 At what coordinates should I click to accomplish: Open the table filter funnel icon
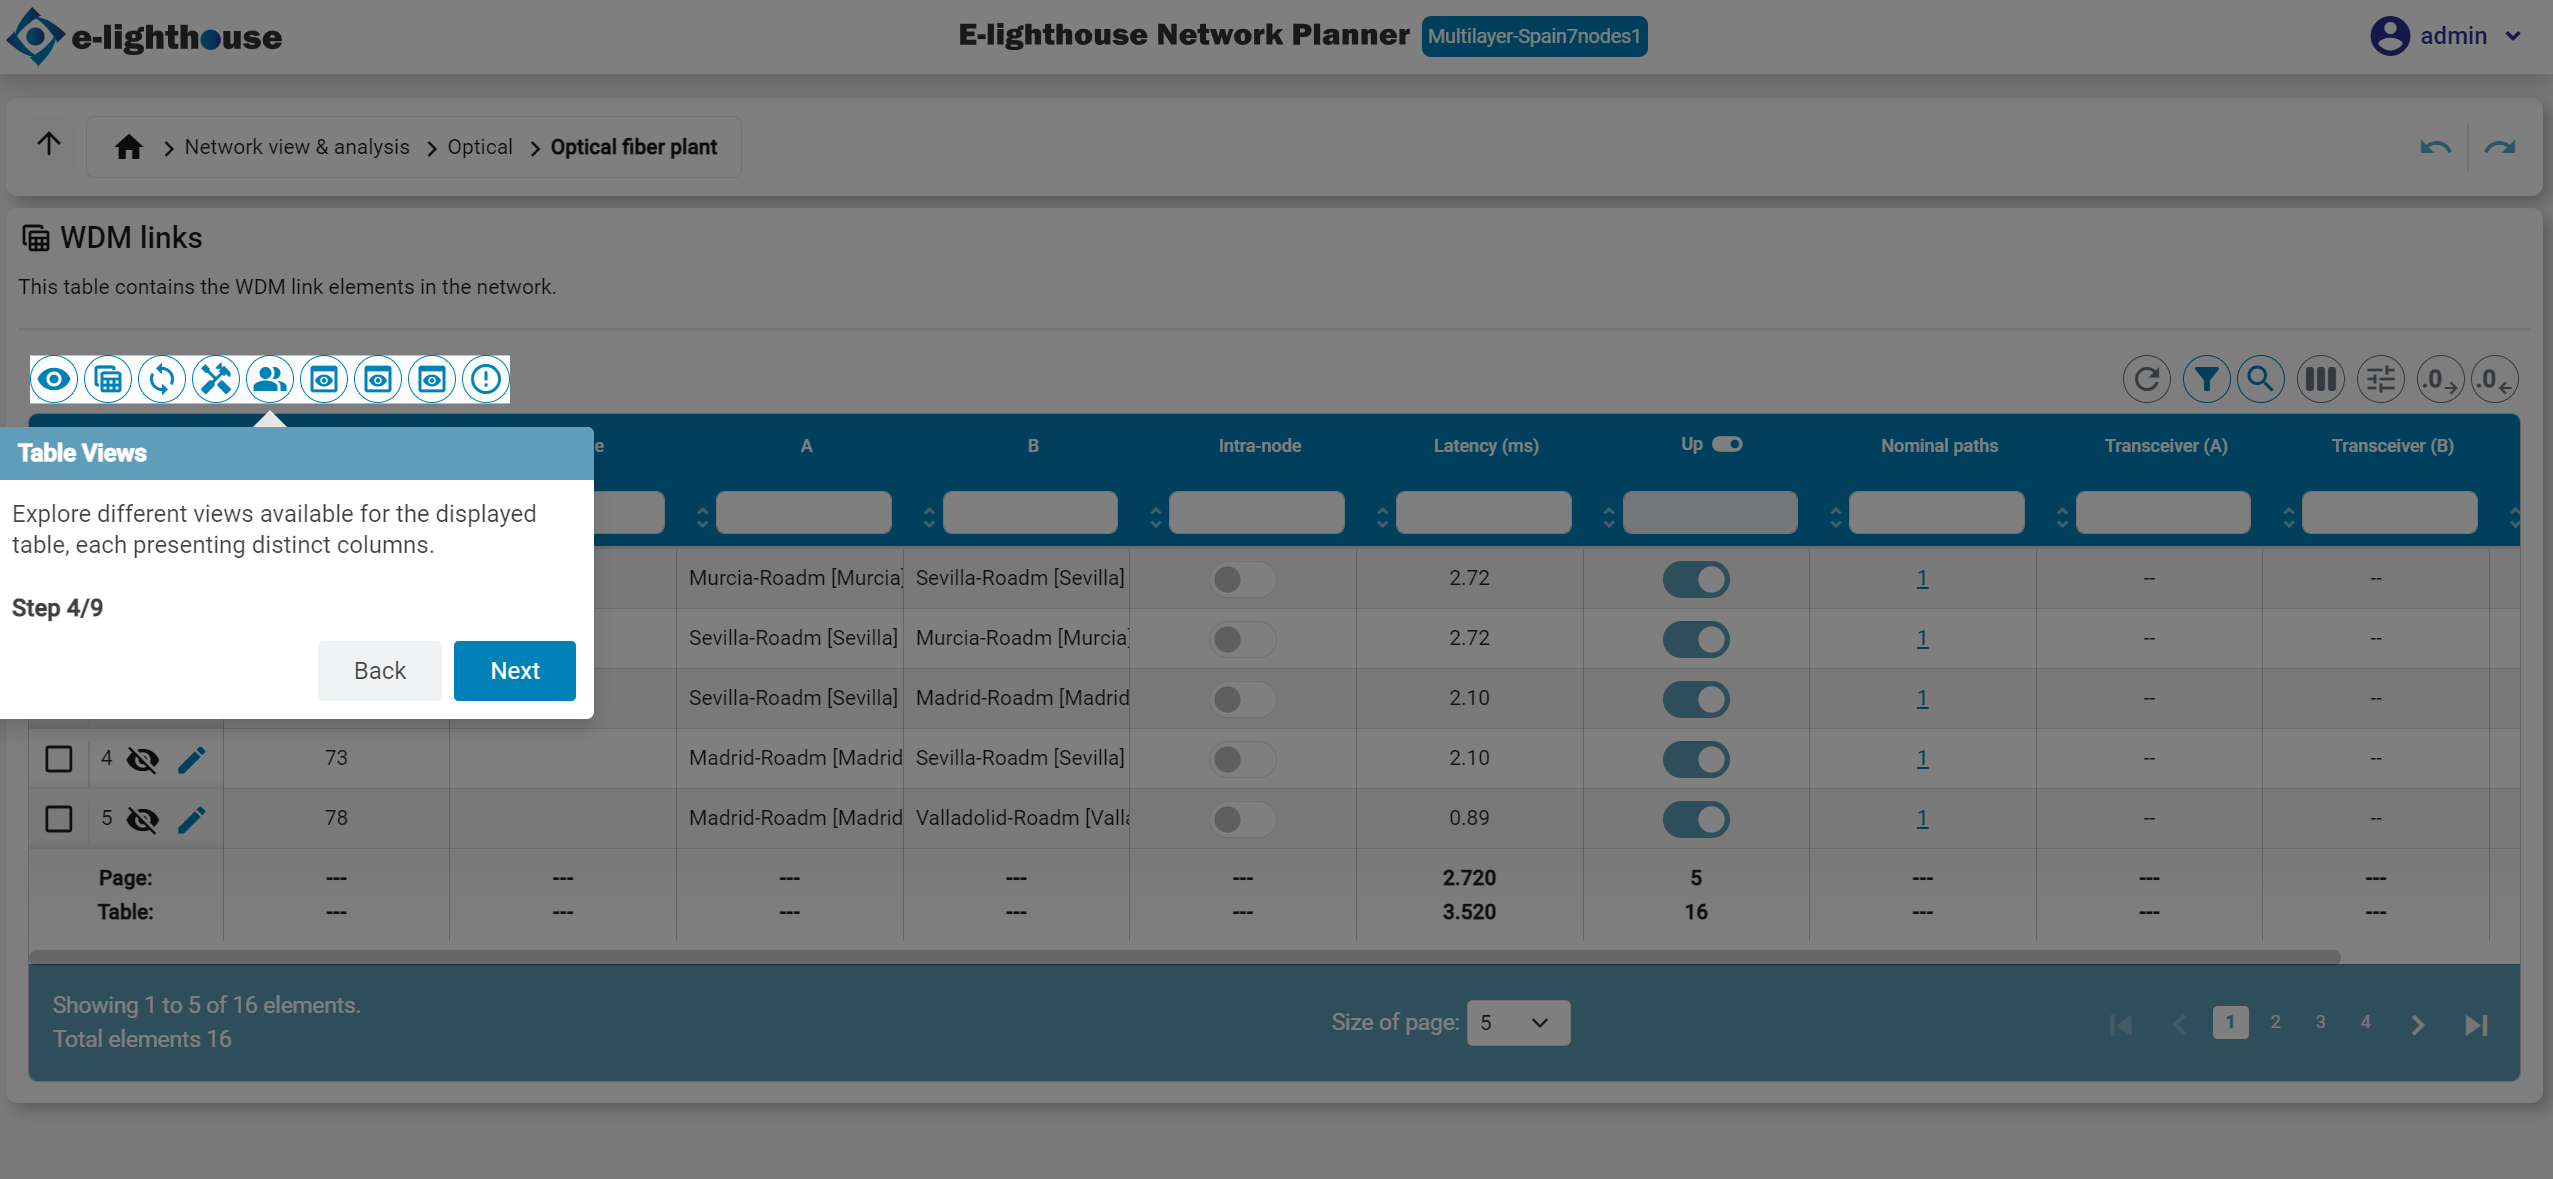[2206, 379]
